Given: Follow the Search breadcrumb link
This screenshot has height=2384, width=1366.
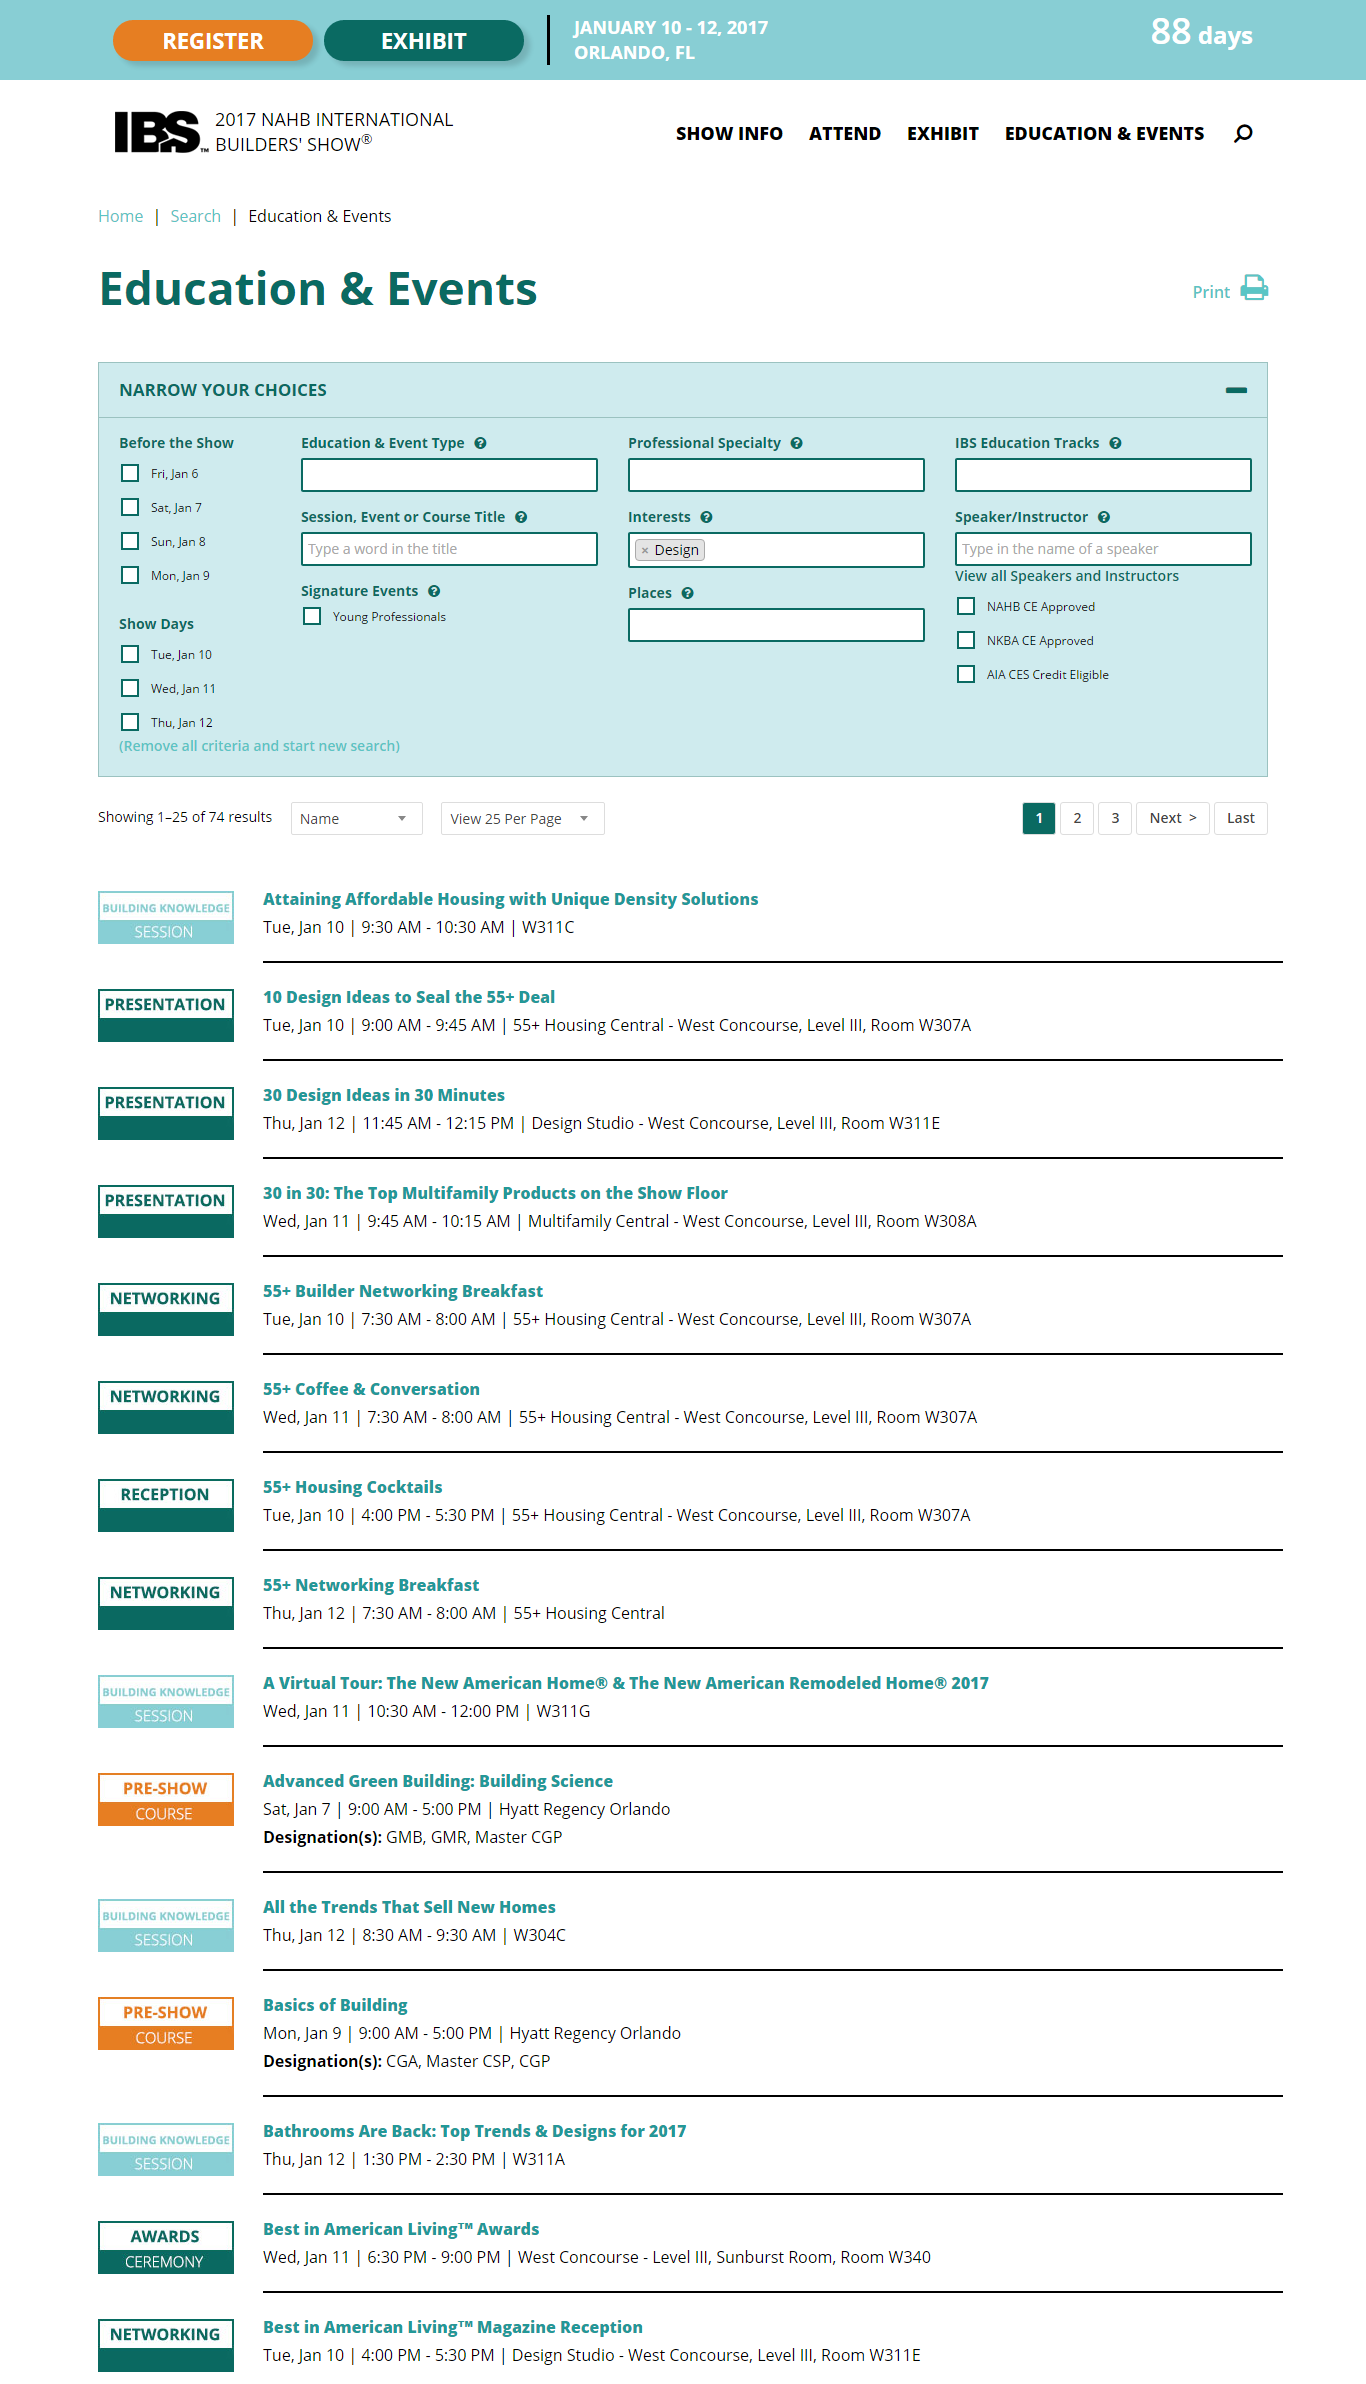Looking at the screenshot, I should [195, 216].
